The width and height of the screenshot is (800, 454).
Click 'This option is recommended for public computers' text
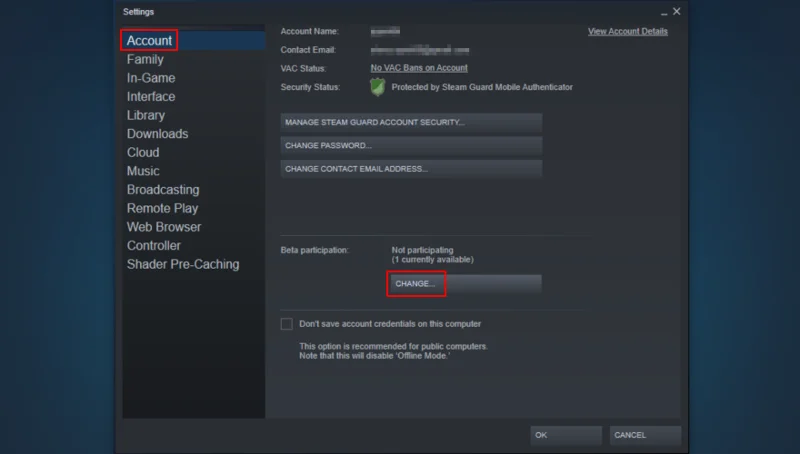pos(393,346)
